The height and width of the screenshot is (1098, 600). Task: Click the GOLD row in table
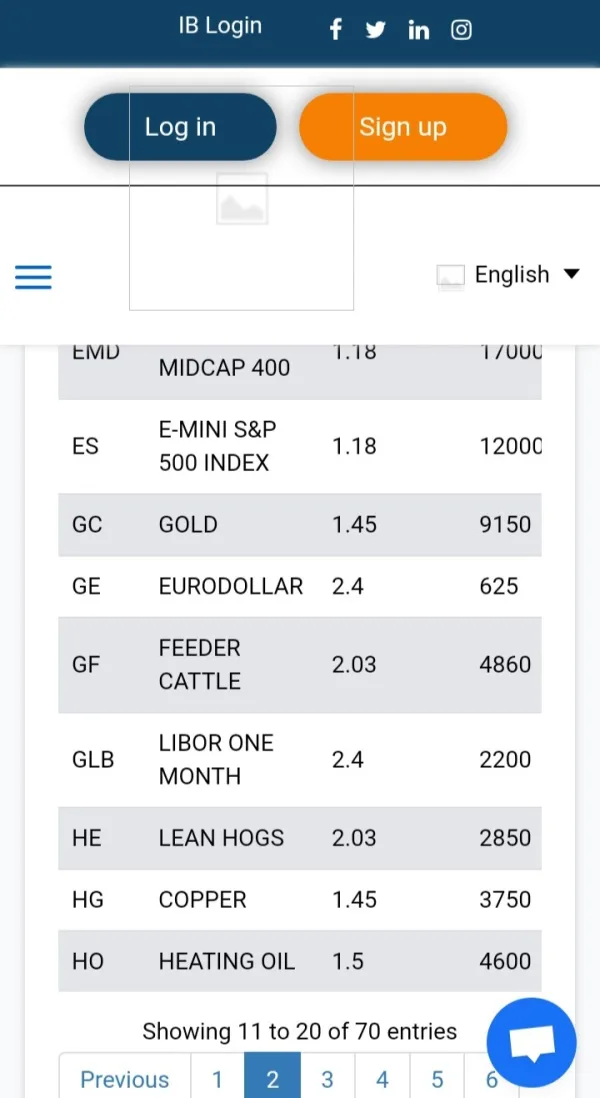pyautogui.click(x=300, y=525)
